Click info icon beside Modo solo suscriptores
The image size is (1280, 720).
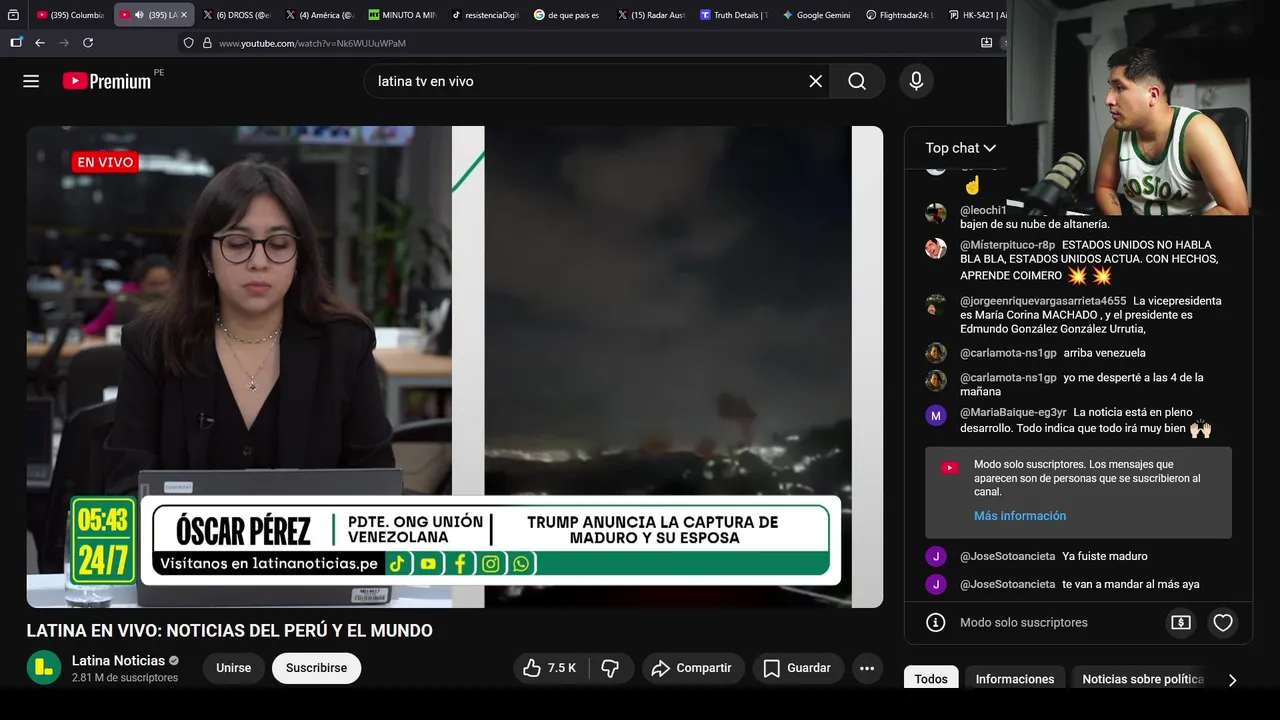936,623
